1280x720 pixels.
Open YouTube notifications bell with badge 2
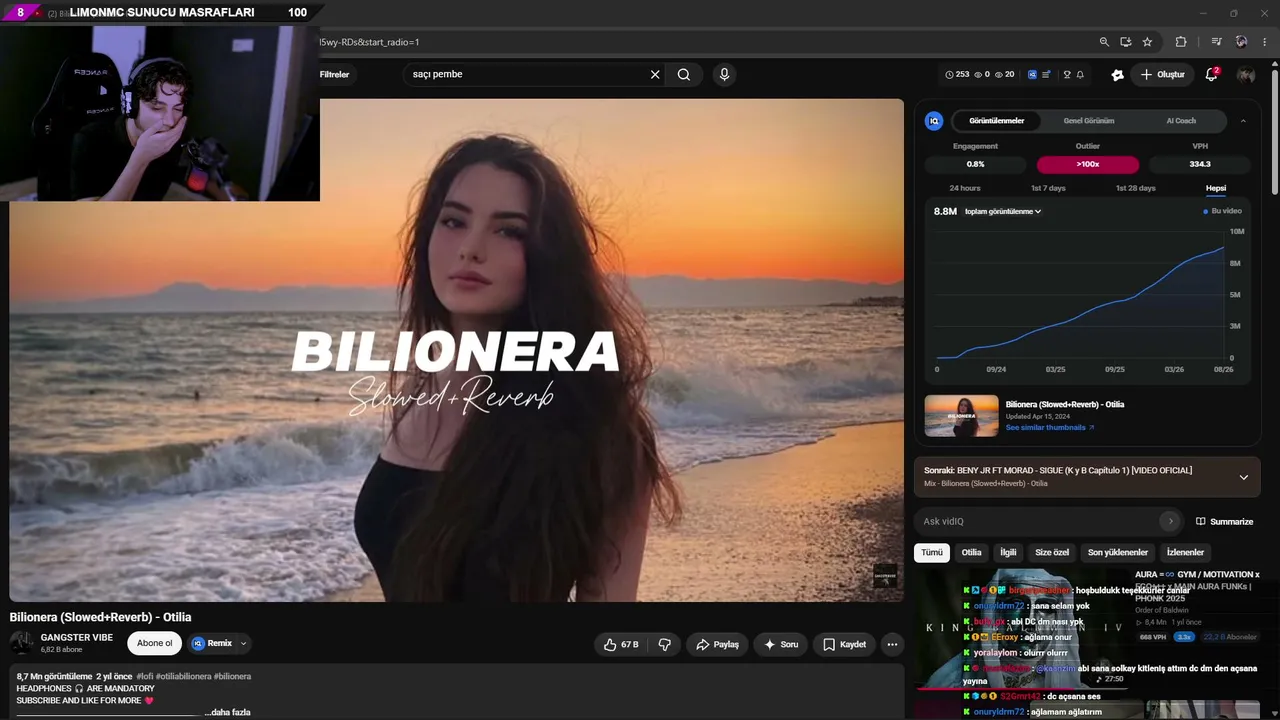1212,74
